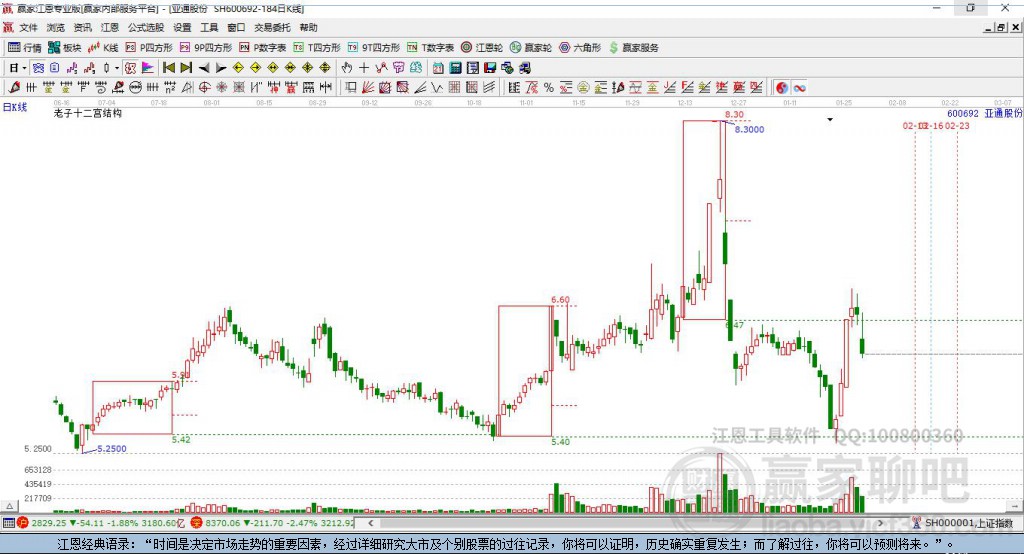Click the blue infinity loop icon
The height and width of the screenshot is (554, 1024).
(x=799, y=88)
